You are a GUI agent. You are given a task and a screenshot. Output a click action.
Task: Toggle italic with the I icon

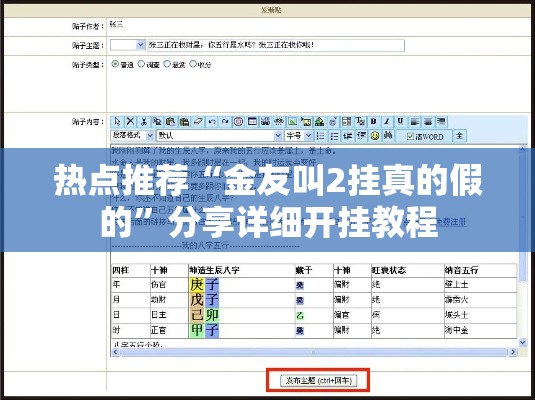tap(387, 122)
